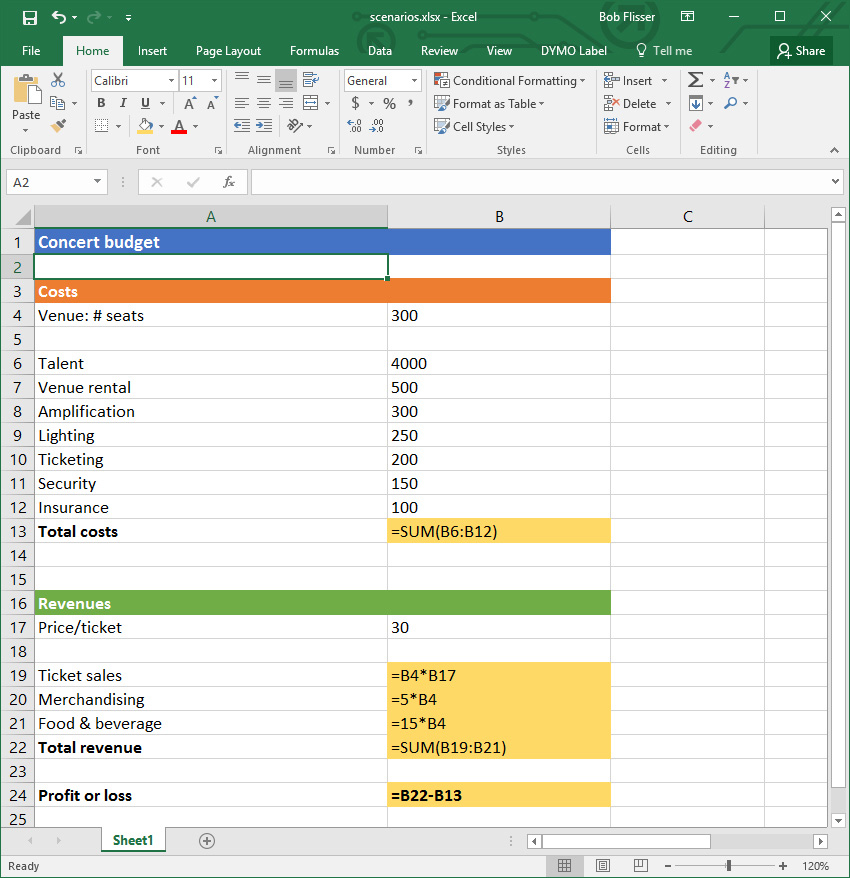Image resolution: width=850 pixels, height=878 pixels.
Task: Click the Paste button
Action: point(26,104)
